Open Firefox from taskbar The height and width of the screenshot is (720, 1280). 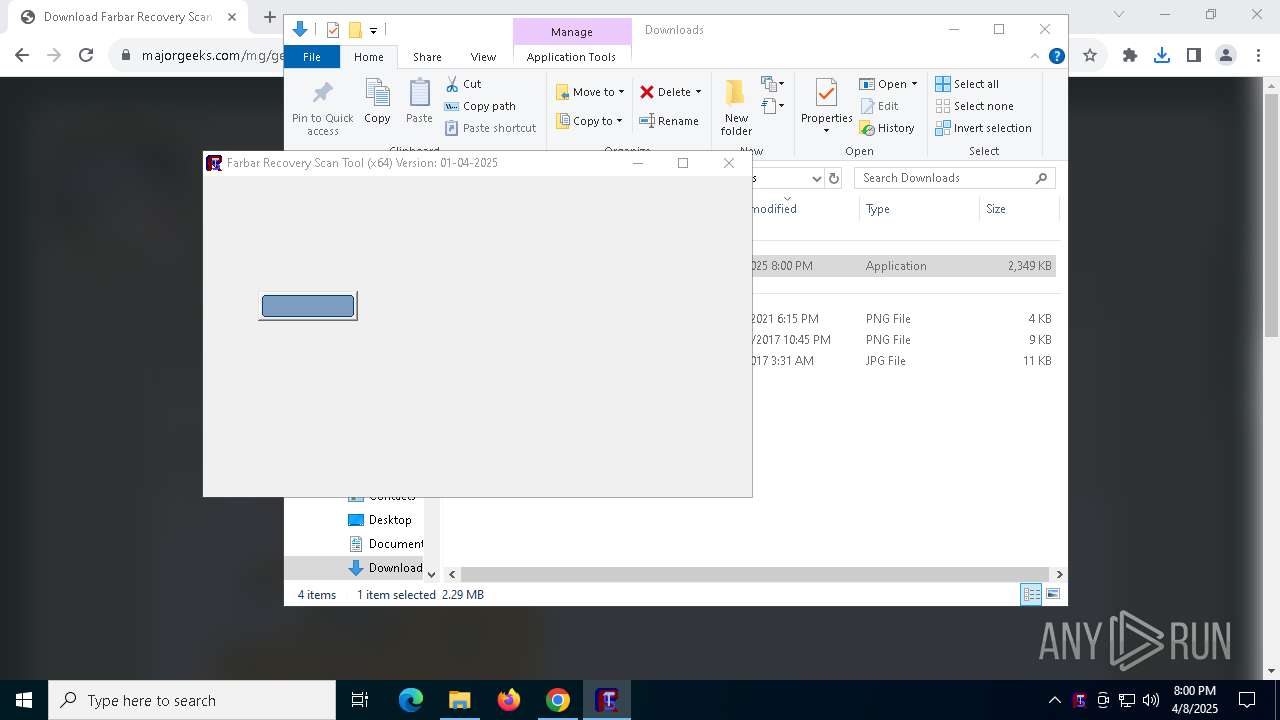pos(509,700)
